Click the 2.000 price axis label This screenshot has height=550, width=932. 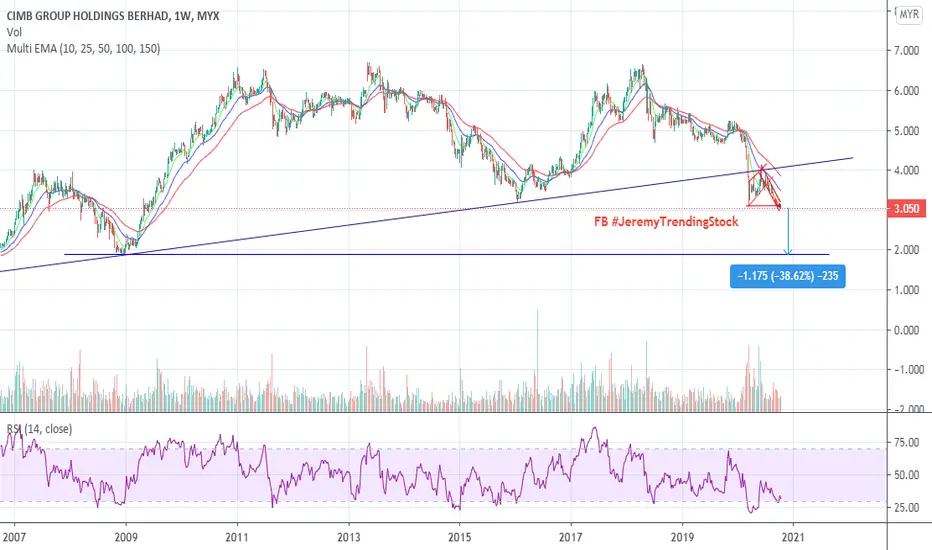click(x=906, y=250)
